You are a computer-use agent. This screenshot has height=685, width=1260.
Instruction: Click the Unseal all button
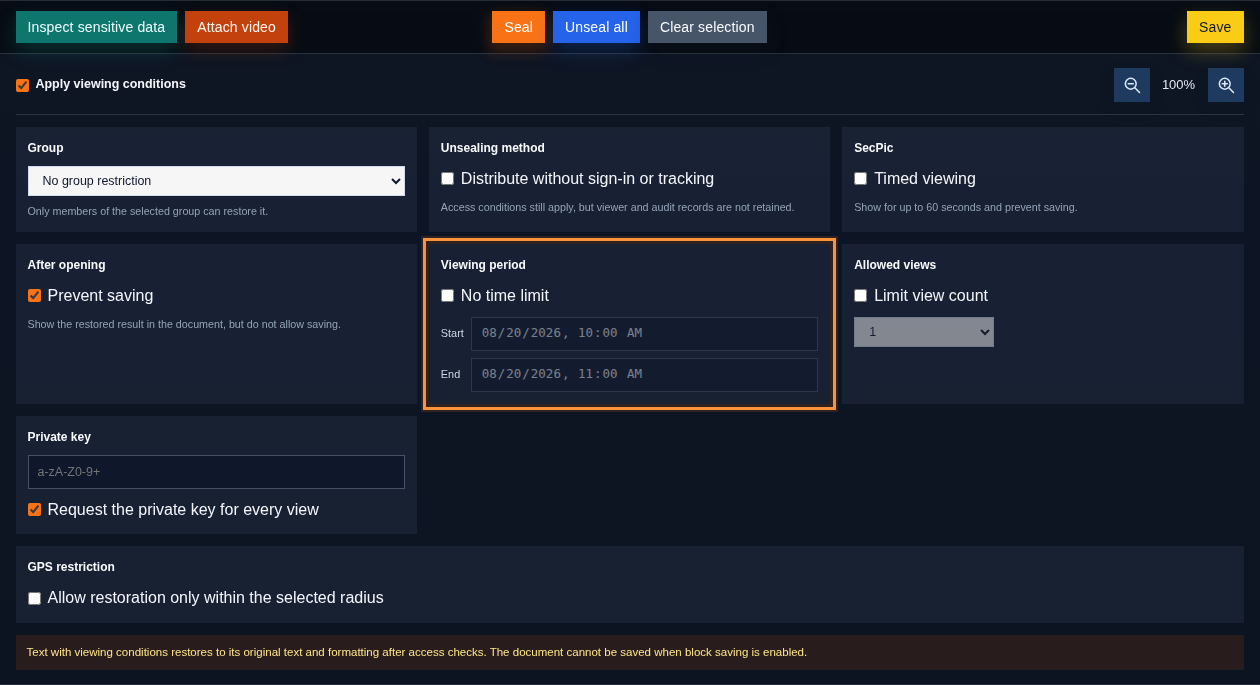point(596,27)
